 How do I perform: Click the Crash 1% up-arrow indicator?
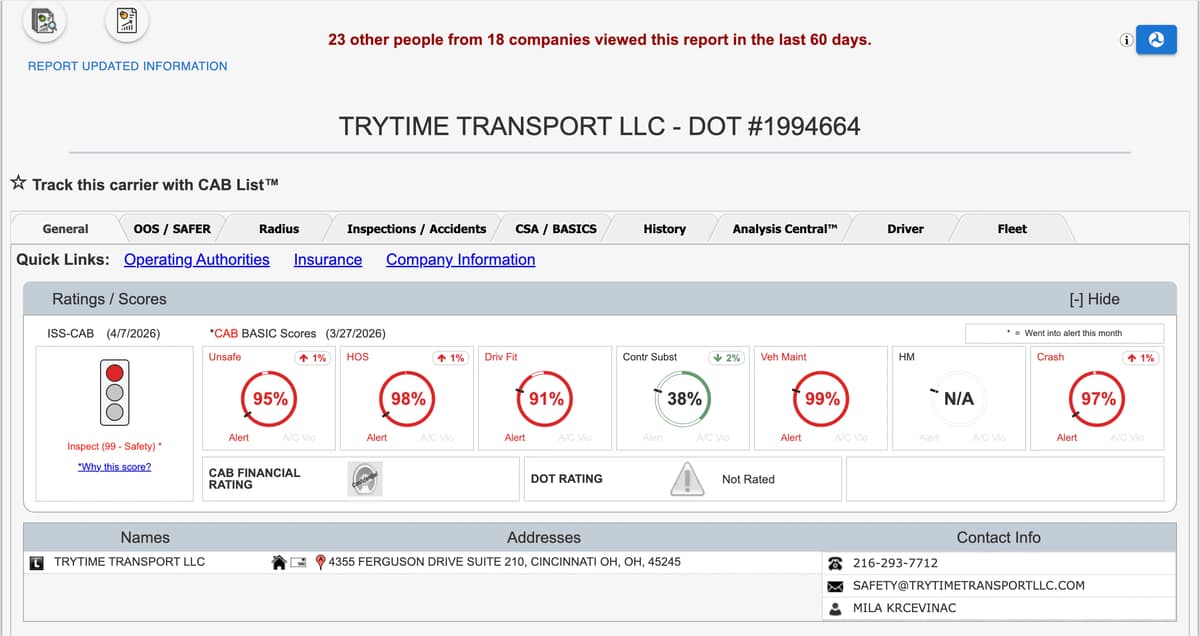click(x=1142, y=358)
